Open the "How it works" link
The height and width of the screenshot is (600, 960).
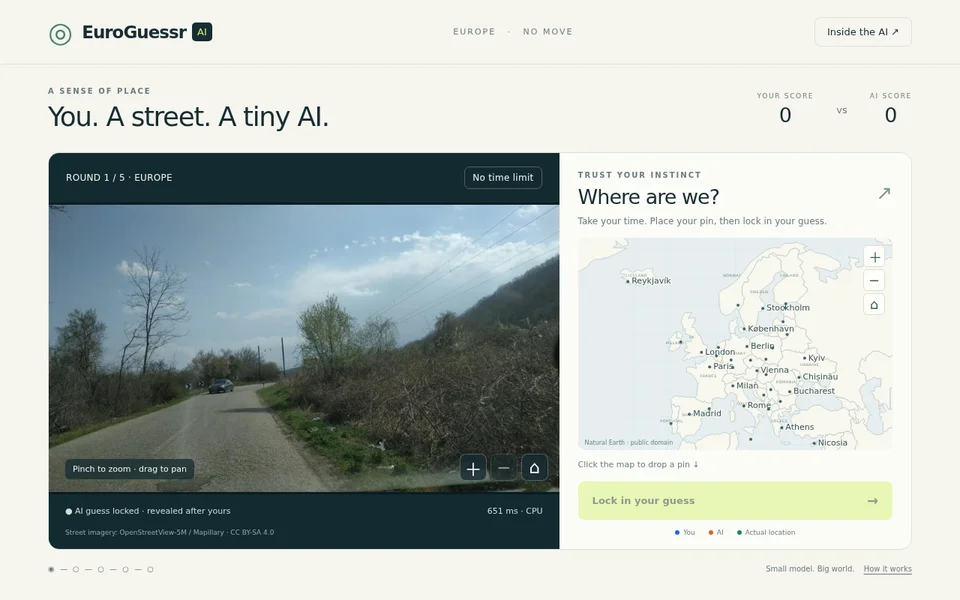tap(887, 569)
